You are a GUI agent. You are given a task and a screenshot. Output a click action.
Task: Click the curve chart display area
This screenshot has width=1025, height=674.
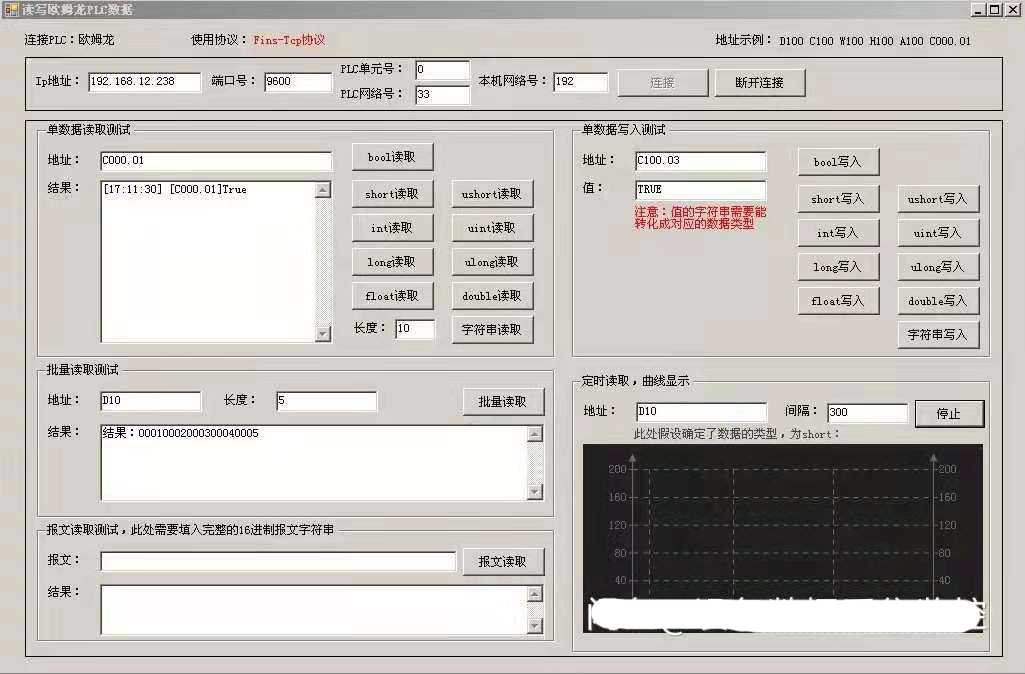point(782,538)
